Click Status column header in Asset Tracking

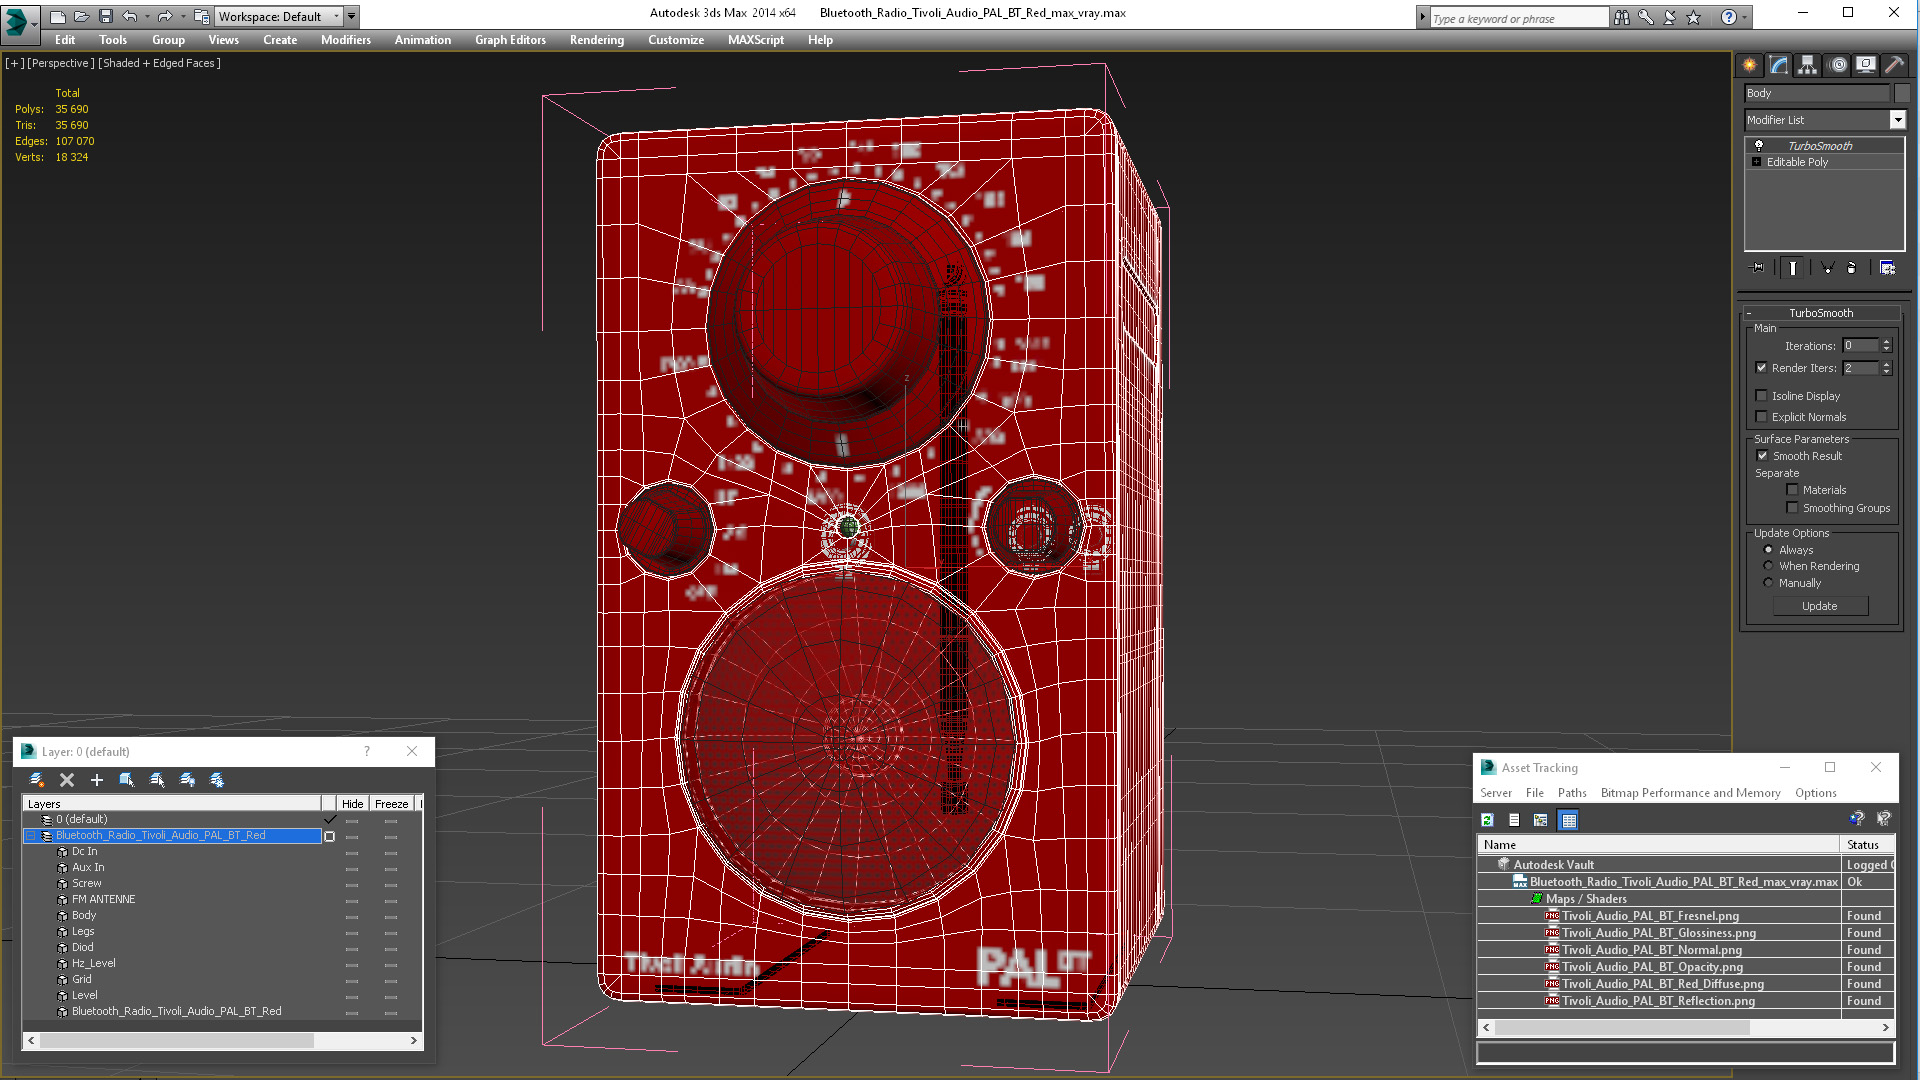click(x=1866, y=845)
